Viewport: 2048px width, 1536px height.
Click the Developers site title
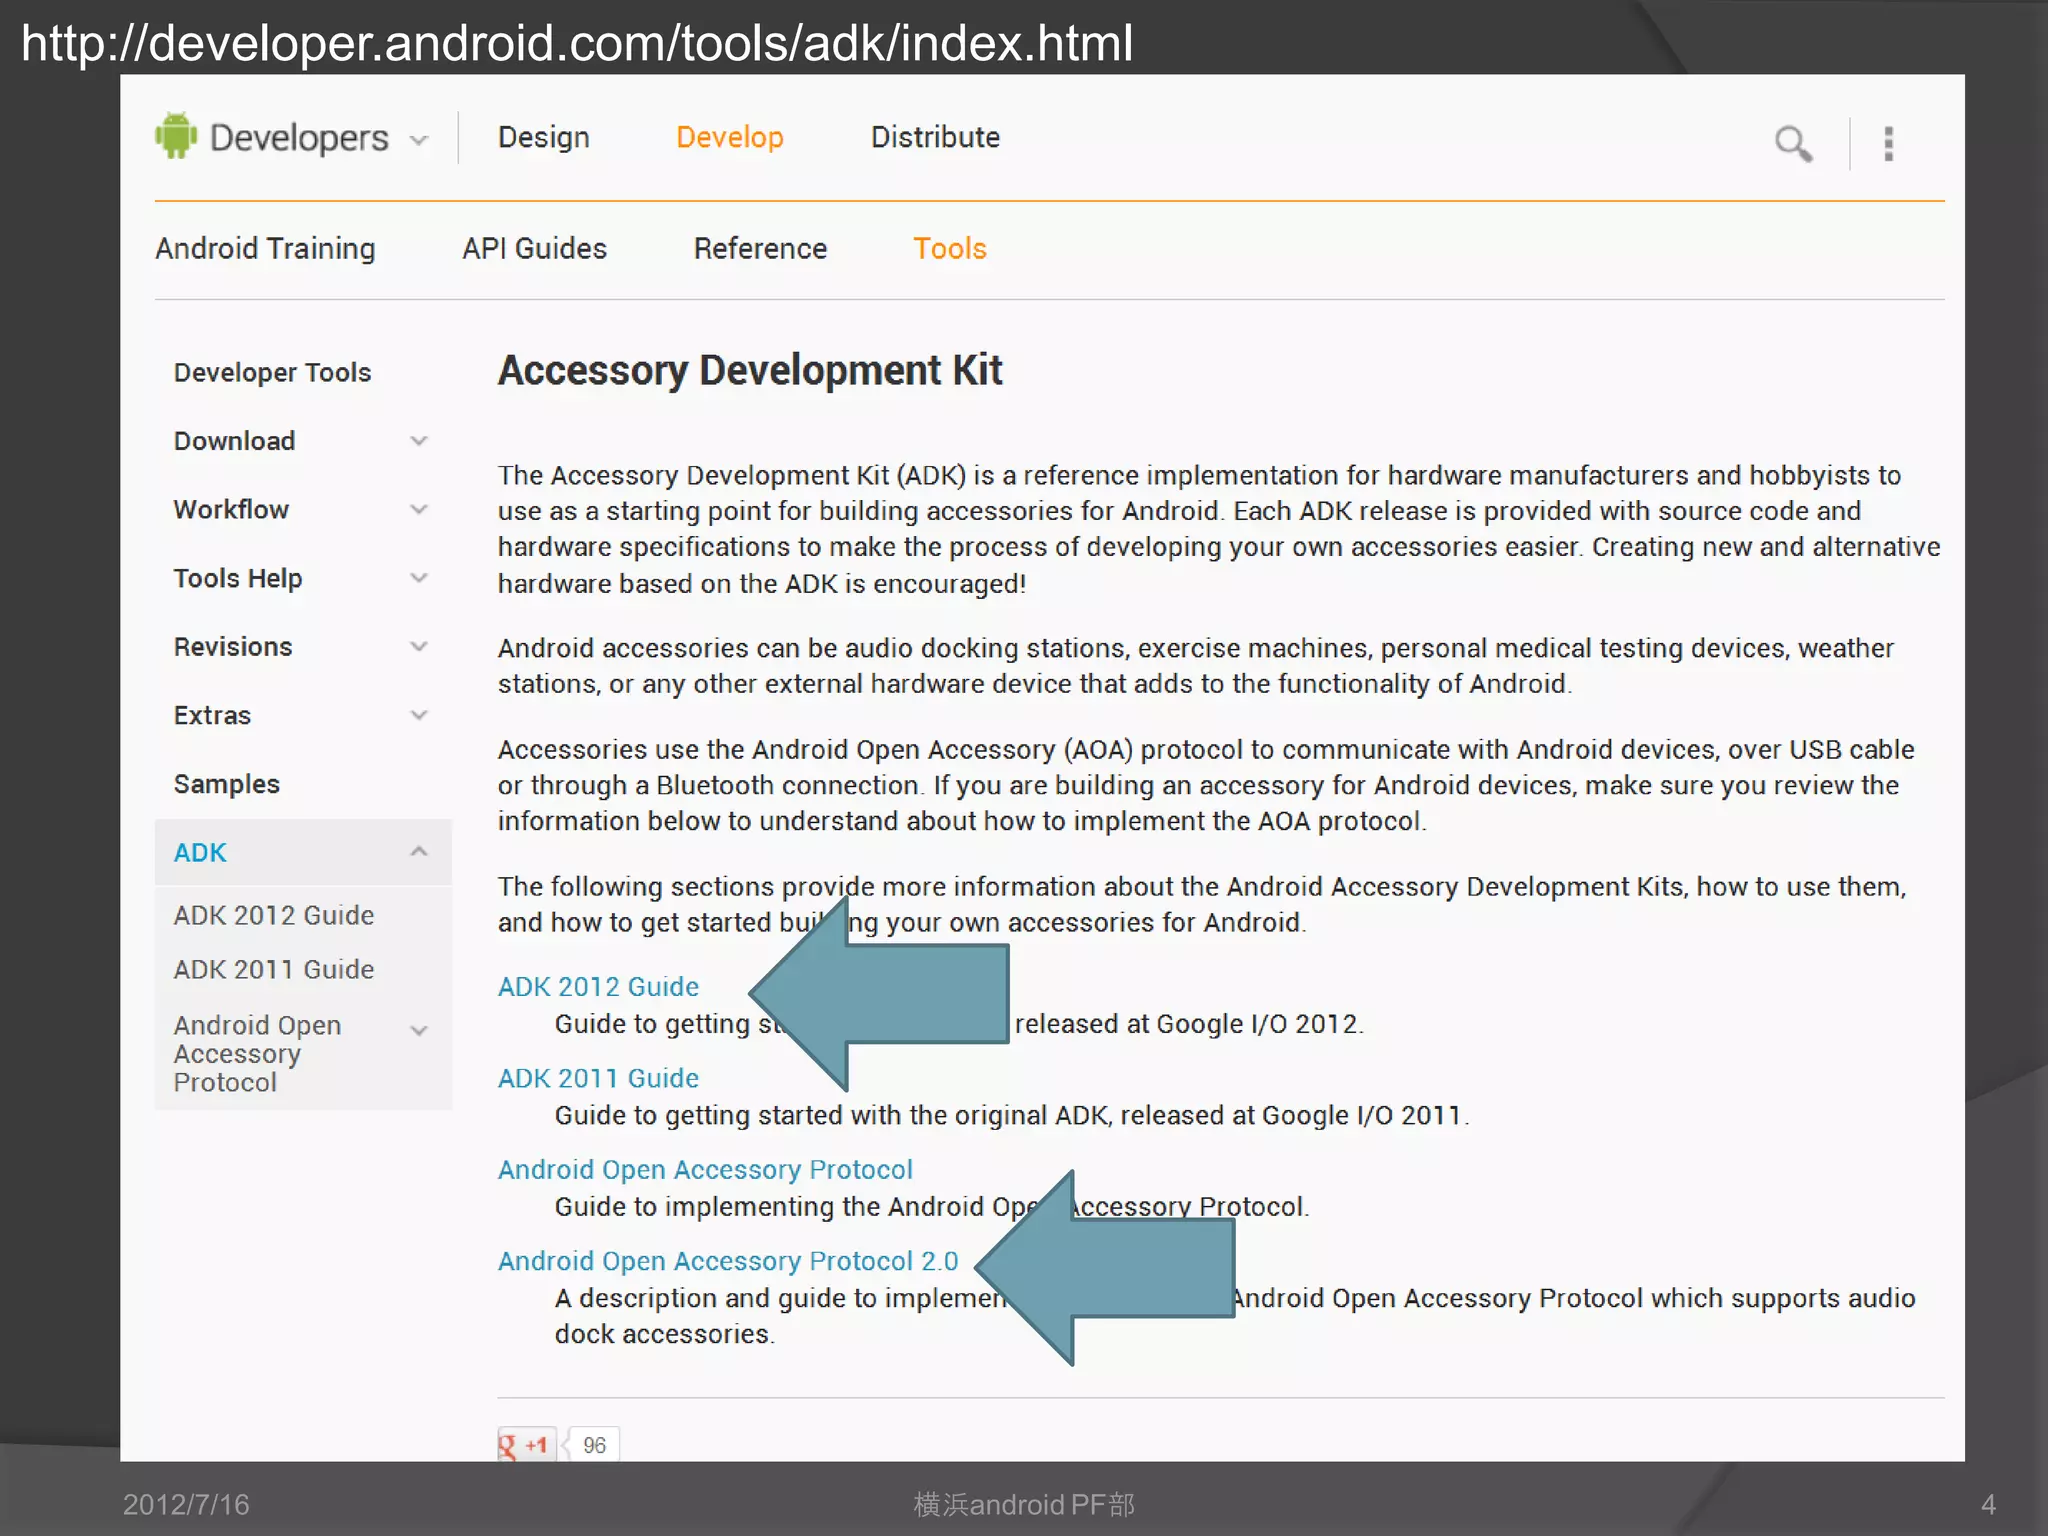[298, 137]
